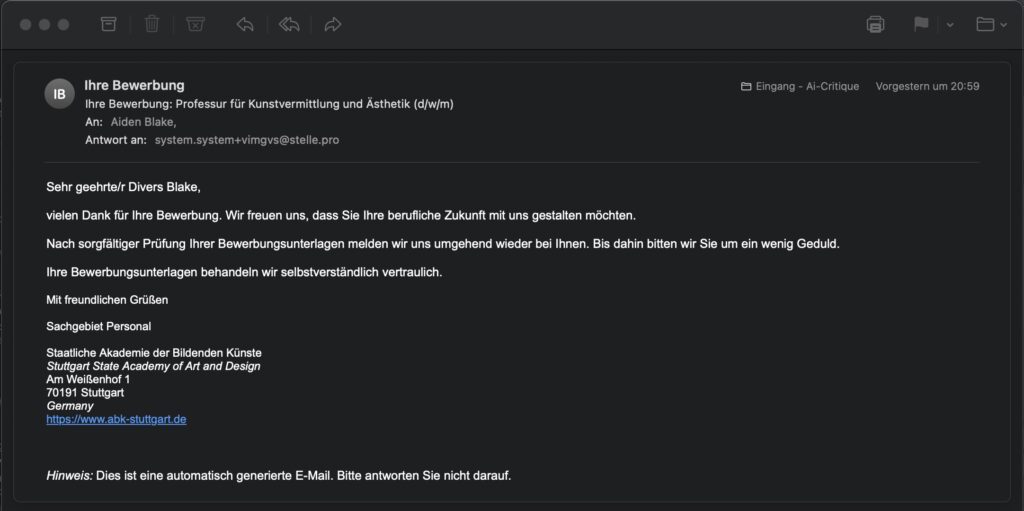Click the date Vorgestern um 20:59
Viewport: 1024px width, 511px height.
coord(927,86)
